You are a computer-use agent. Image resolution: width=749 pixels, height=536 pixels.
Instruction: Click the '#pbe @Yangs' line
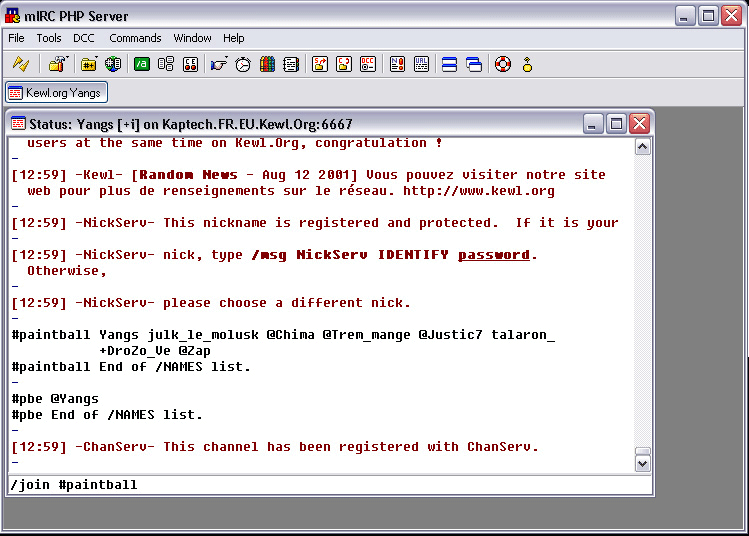point(55,398)
